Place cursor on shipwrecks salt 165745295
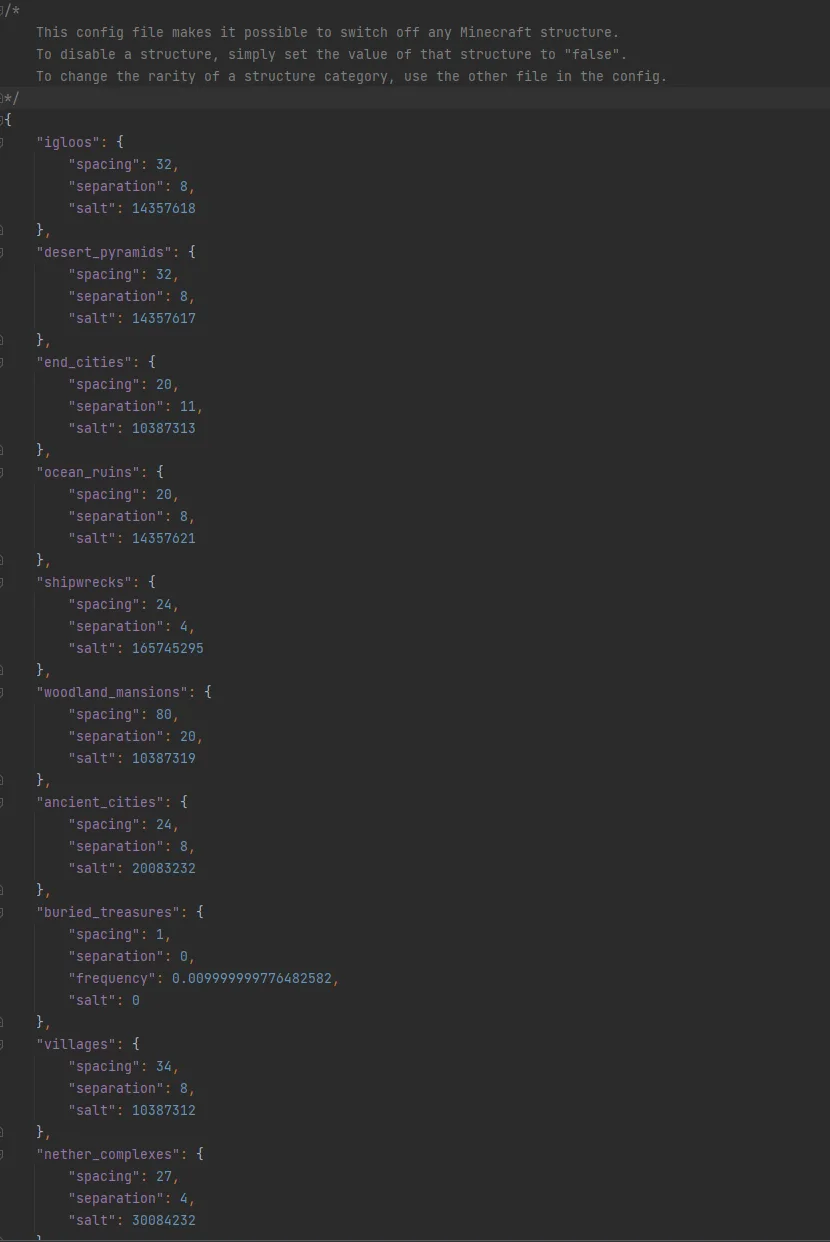This screenshot has height=1242, width=830. pyautogui.click(x=168, y=648)
